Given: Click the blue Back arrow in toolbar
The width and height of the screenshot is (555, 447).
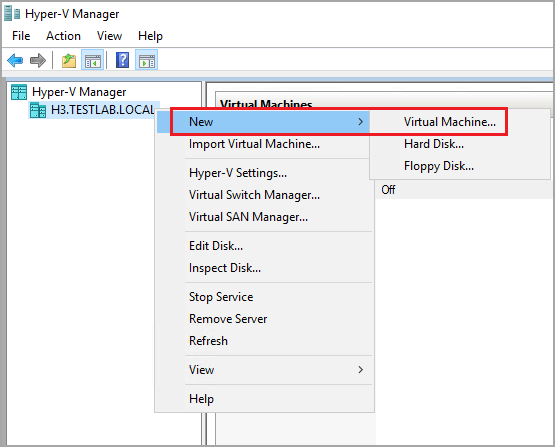Looking at the screenshot, I should [15, 61].
